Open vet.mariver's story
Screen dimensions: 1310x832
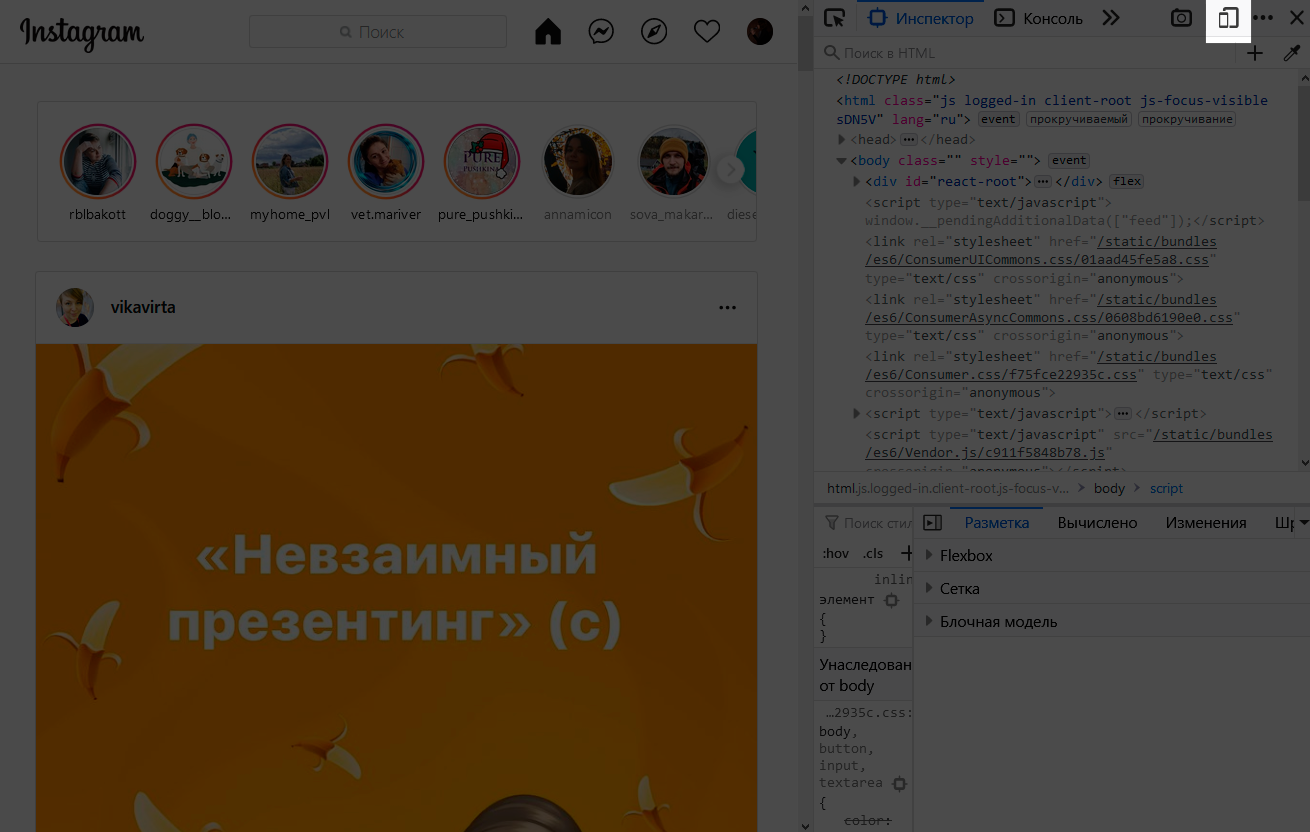coord(386,162)
